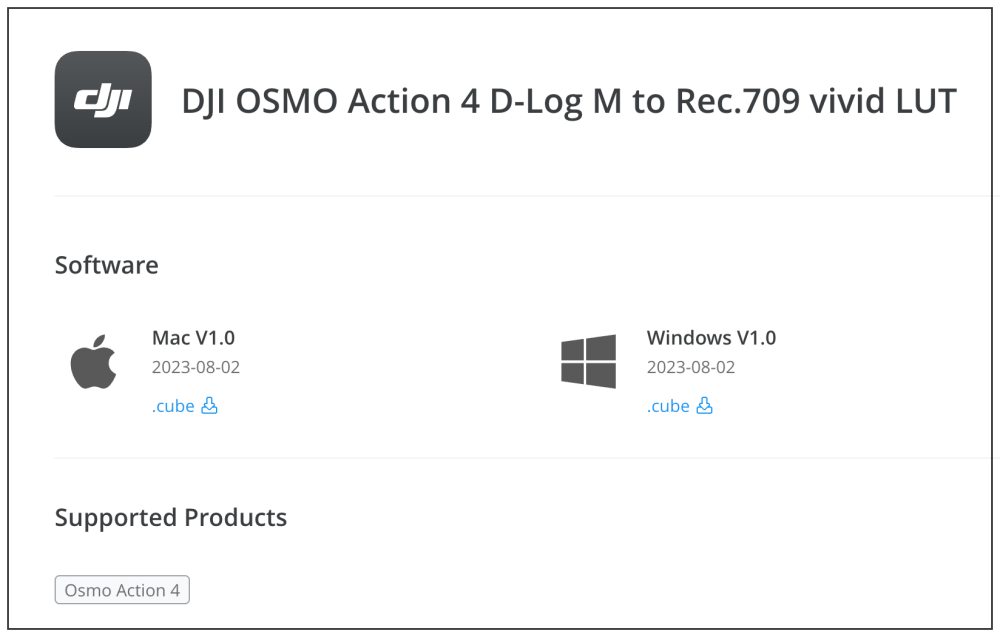Select the Osmo Action 4 product tag

pos(122,590)
